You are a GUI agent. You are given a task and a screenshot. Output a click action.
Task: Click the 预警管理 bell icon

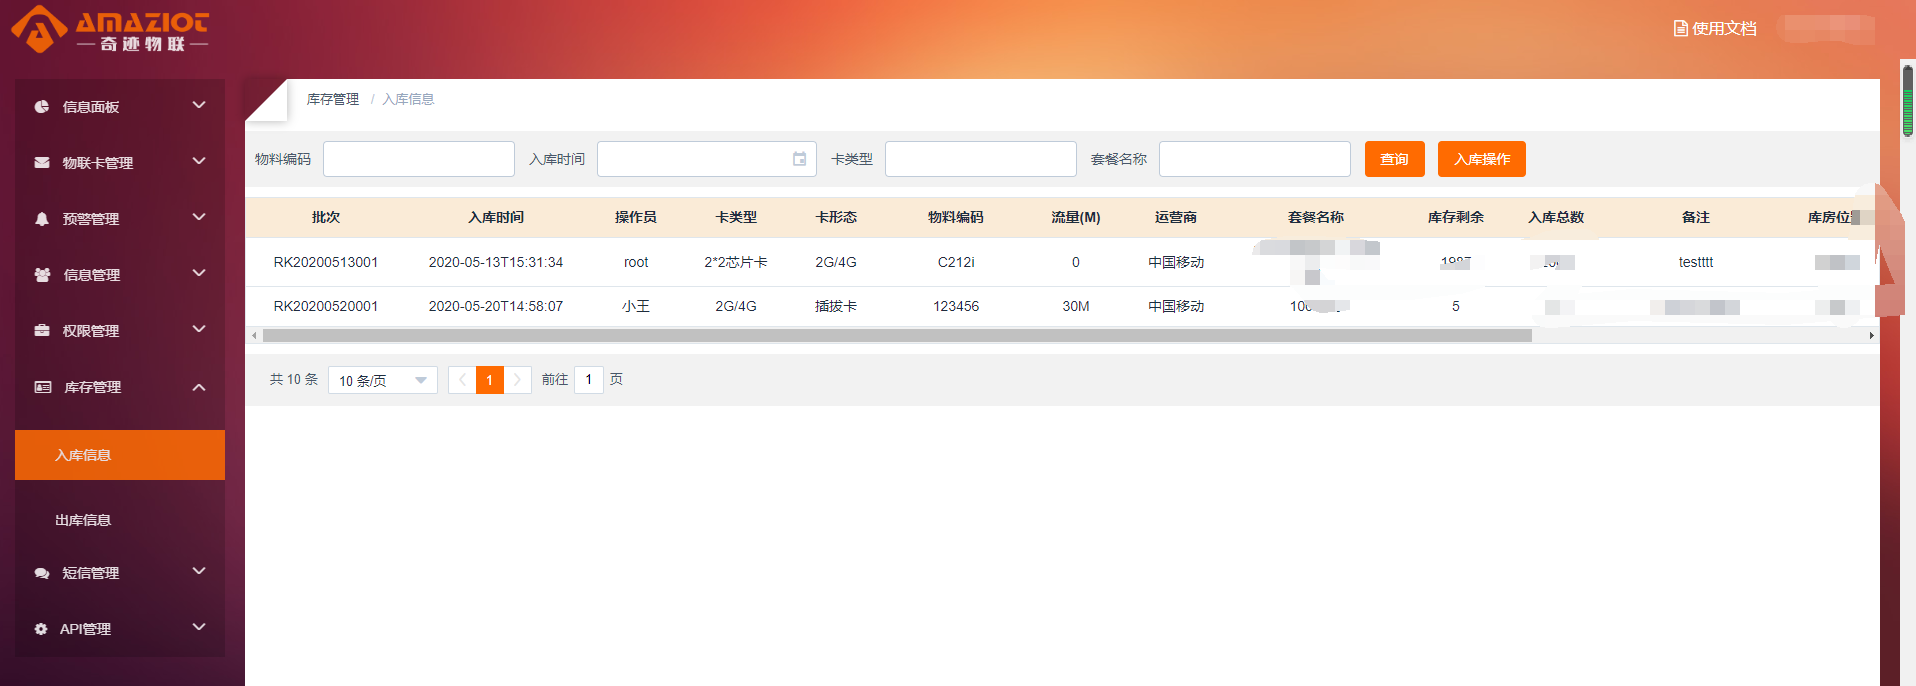pos(42,218)
